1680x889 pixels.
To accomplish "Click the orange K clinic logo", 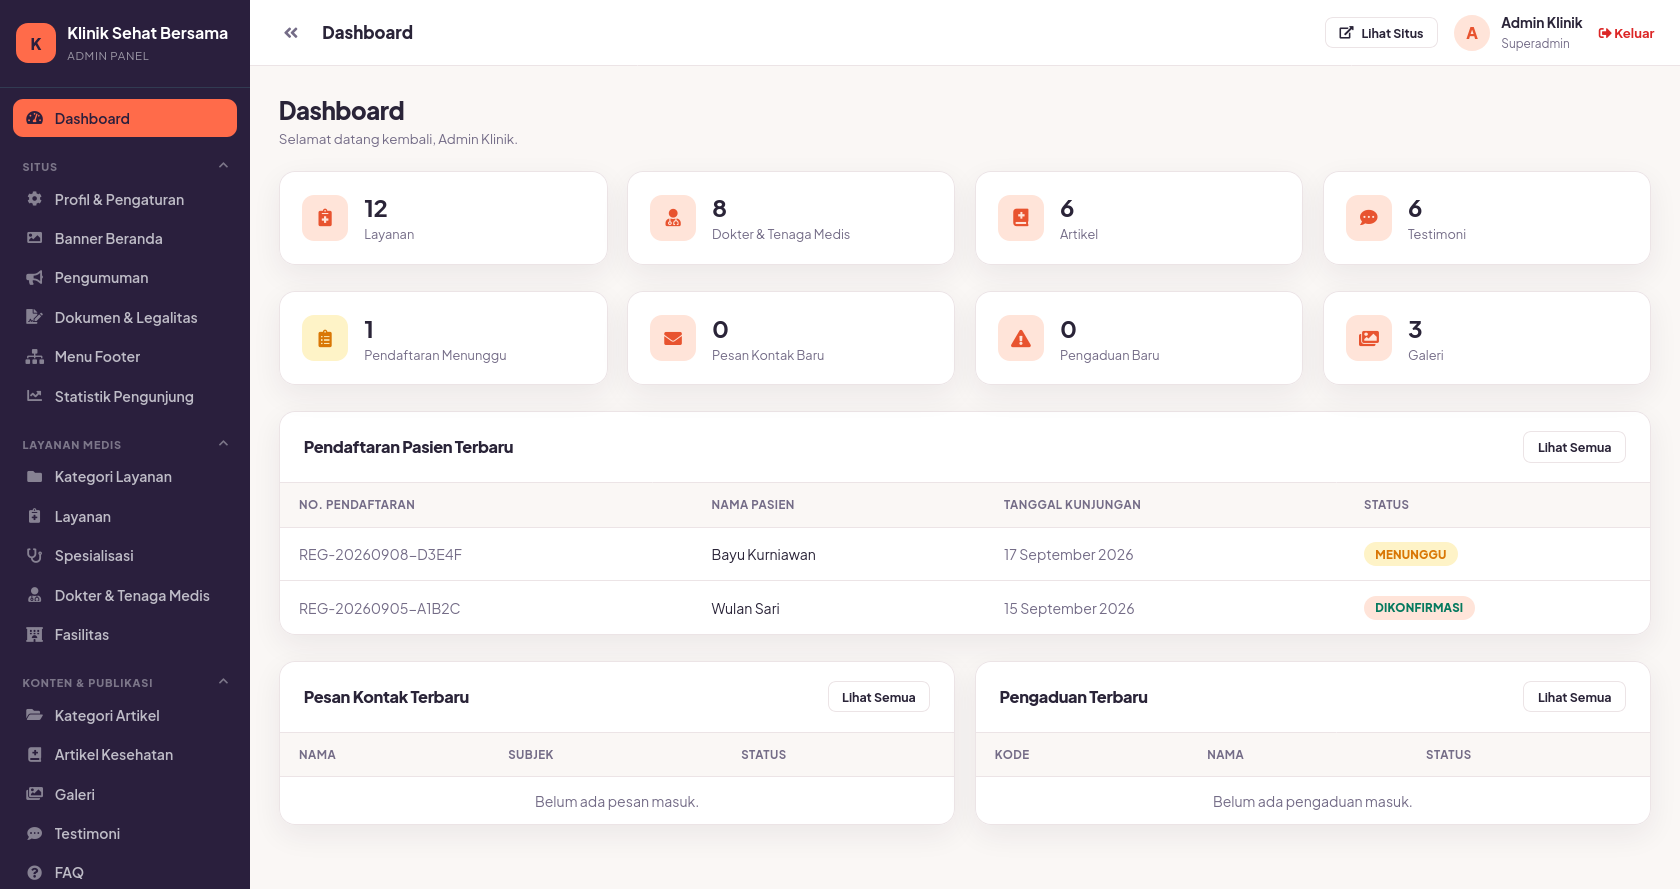I will pyautogui.click(x=36, y=43).
